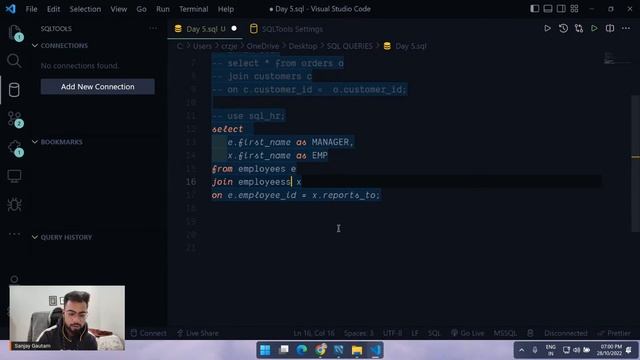Toggle Primary Side Bar layout icon

point(534,9)
